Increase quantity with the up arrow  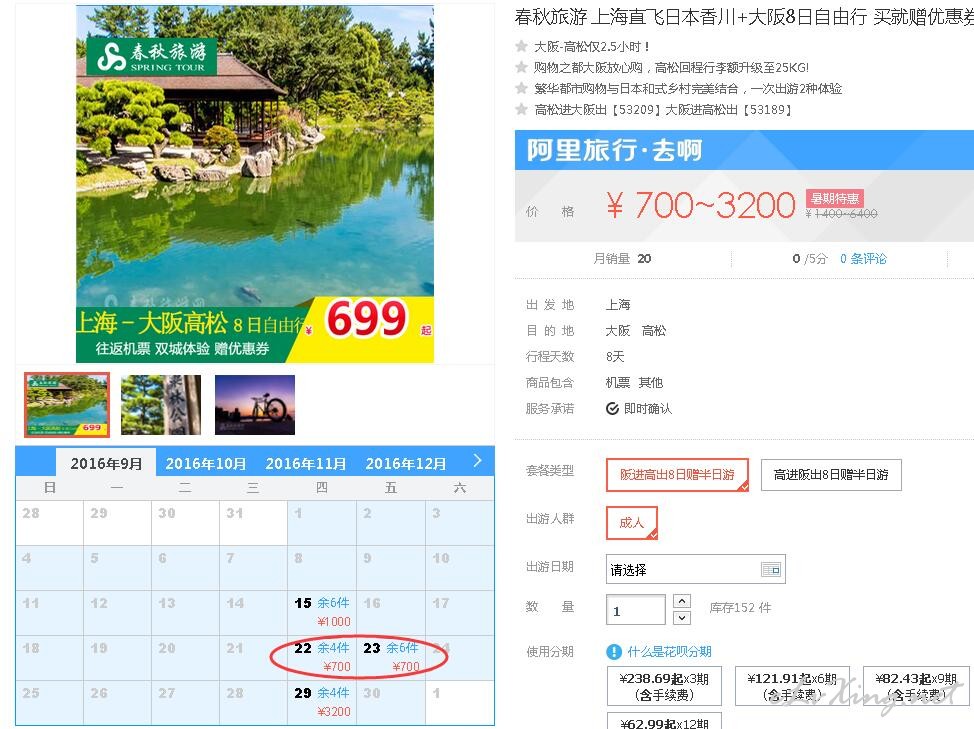[681, 601]
